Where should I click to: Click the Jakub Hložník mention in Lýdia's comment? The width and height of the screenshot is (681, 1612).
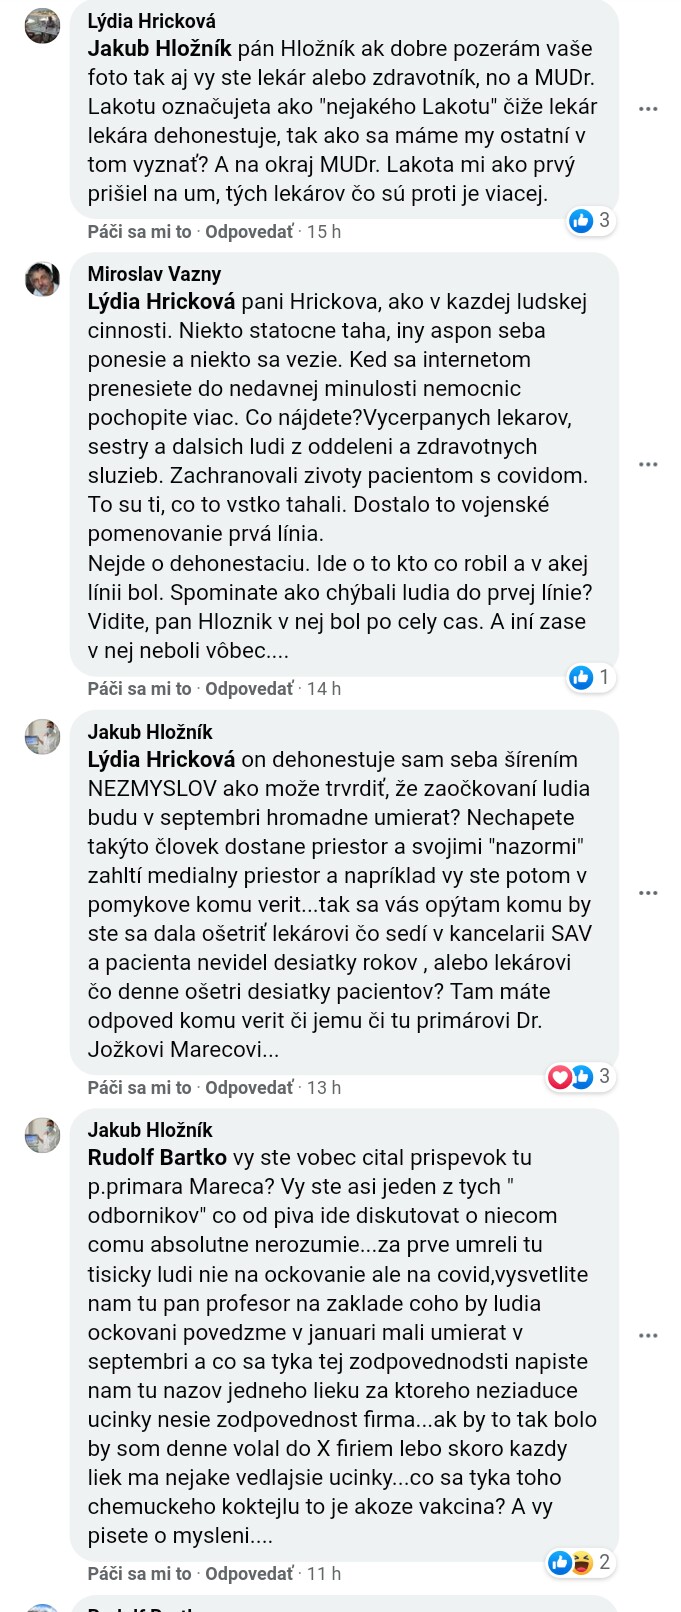coord(159,48)
